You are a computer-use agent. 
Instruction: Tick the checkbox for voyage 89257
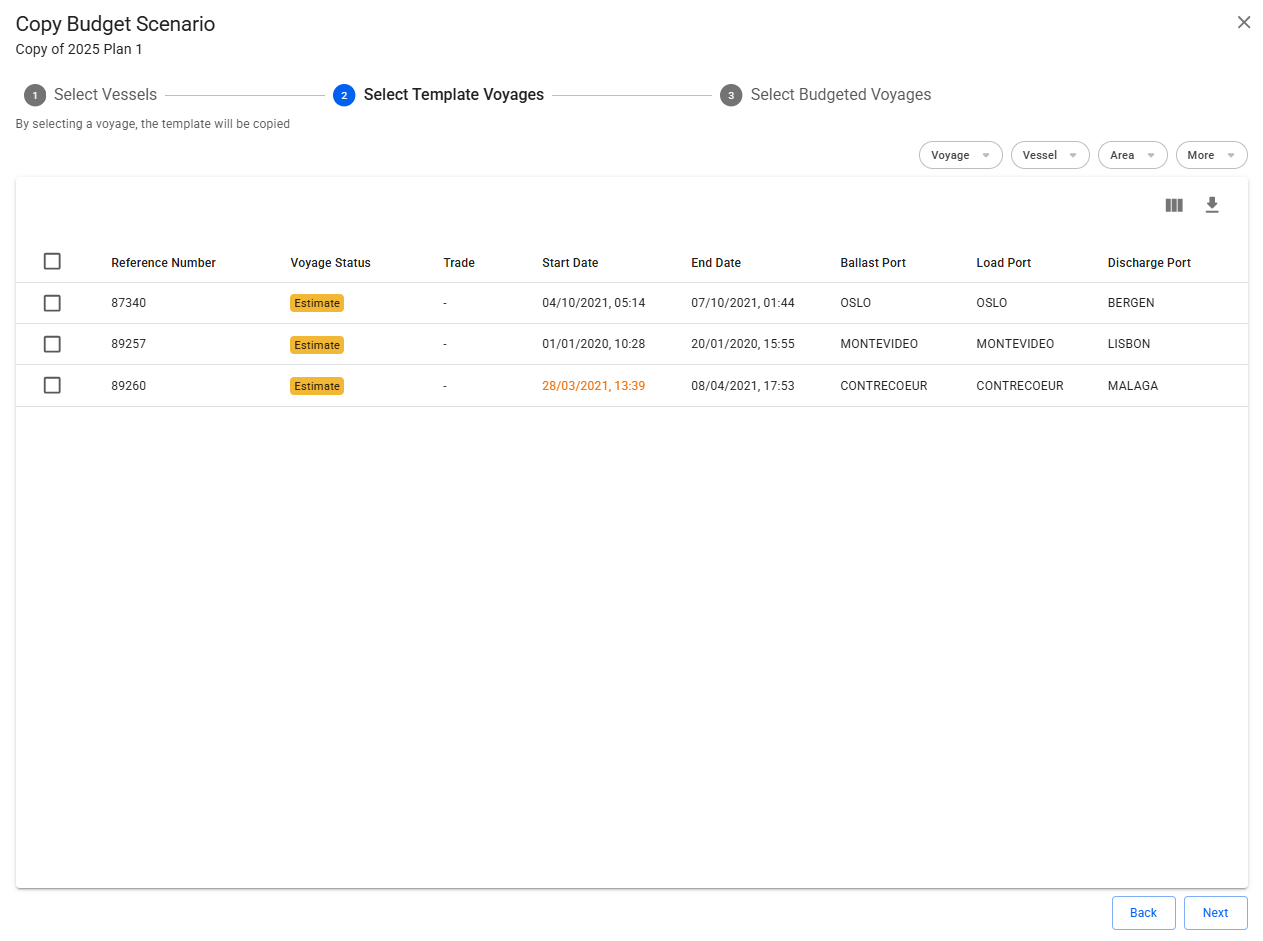[52, 344]
